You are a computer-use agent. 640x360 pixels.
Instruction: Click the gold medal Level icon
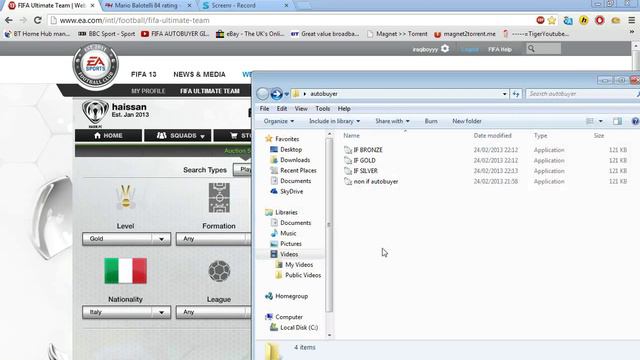(x=125, y=198)
